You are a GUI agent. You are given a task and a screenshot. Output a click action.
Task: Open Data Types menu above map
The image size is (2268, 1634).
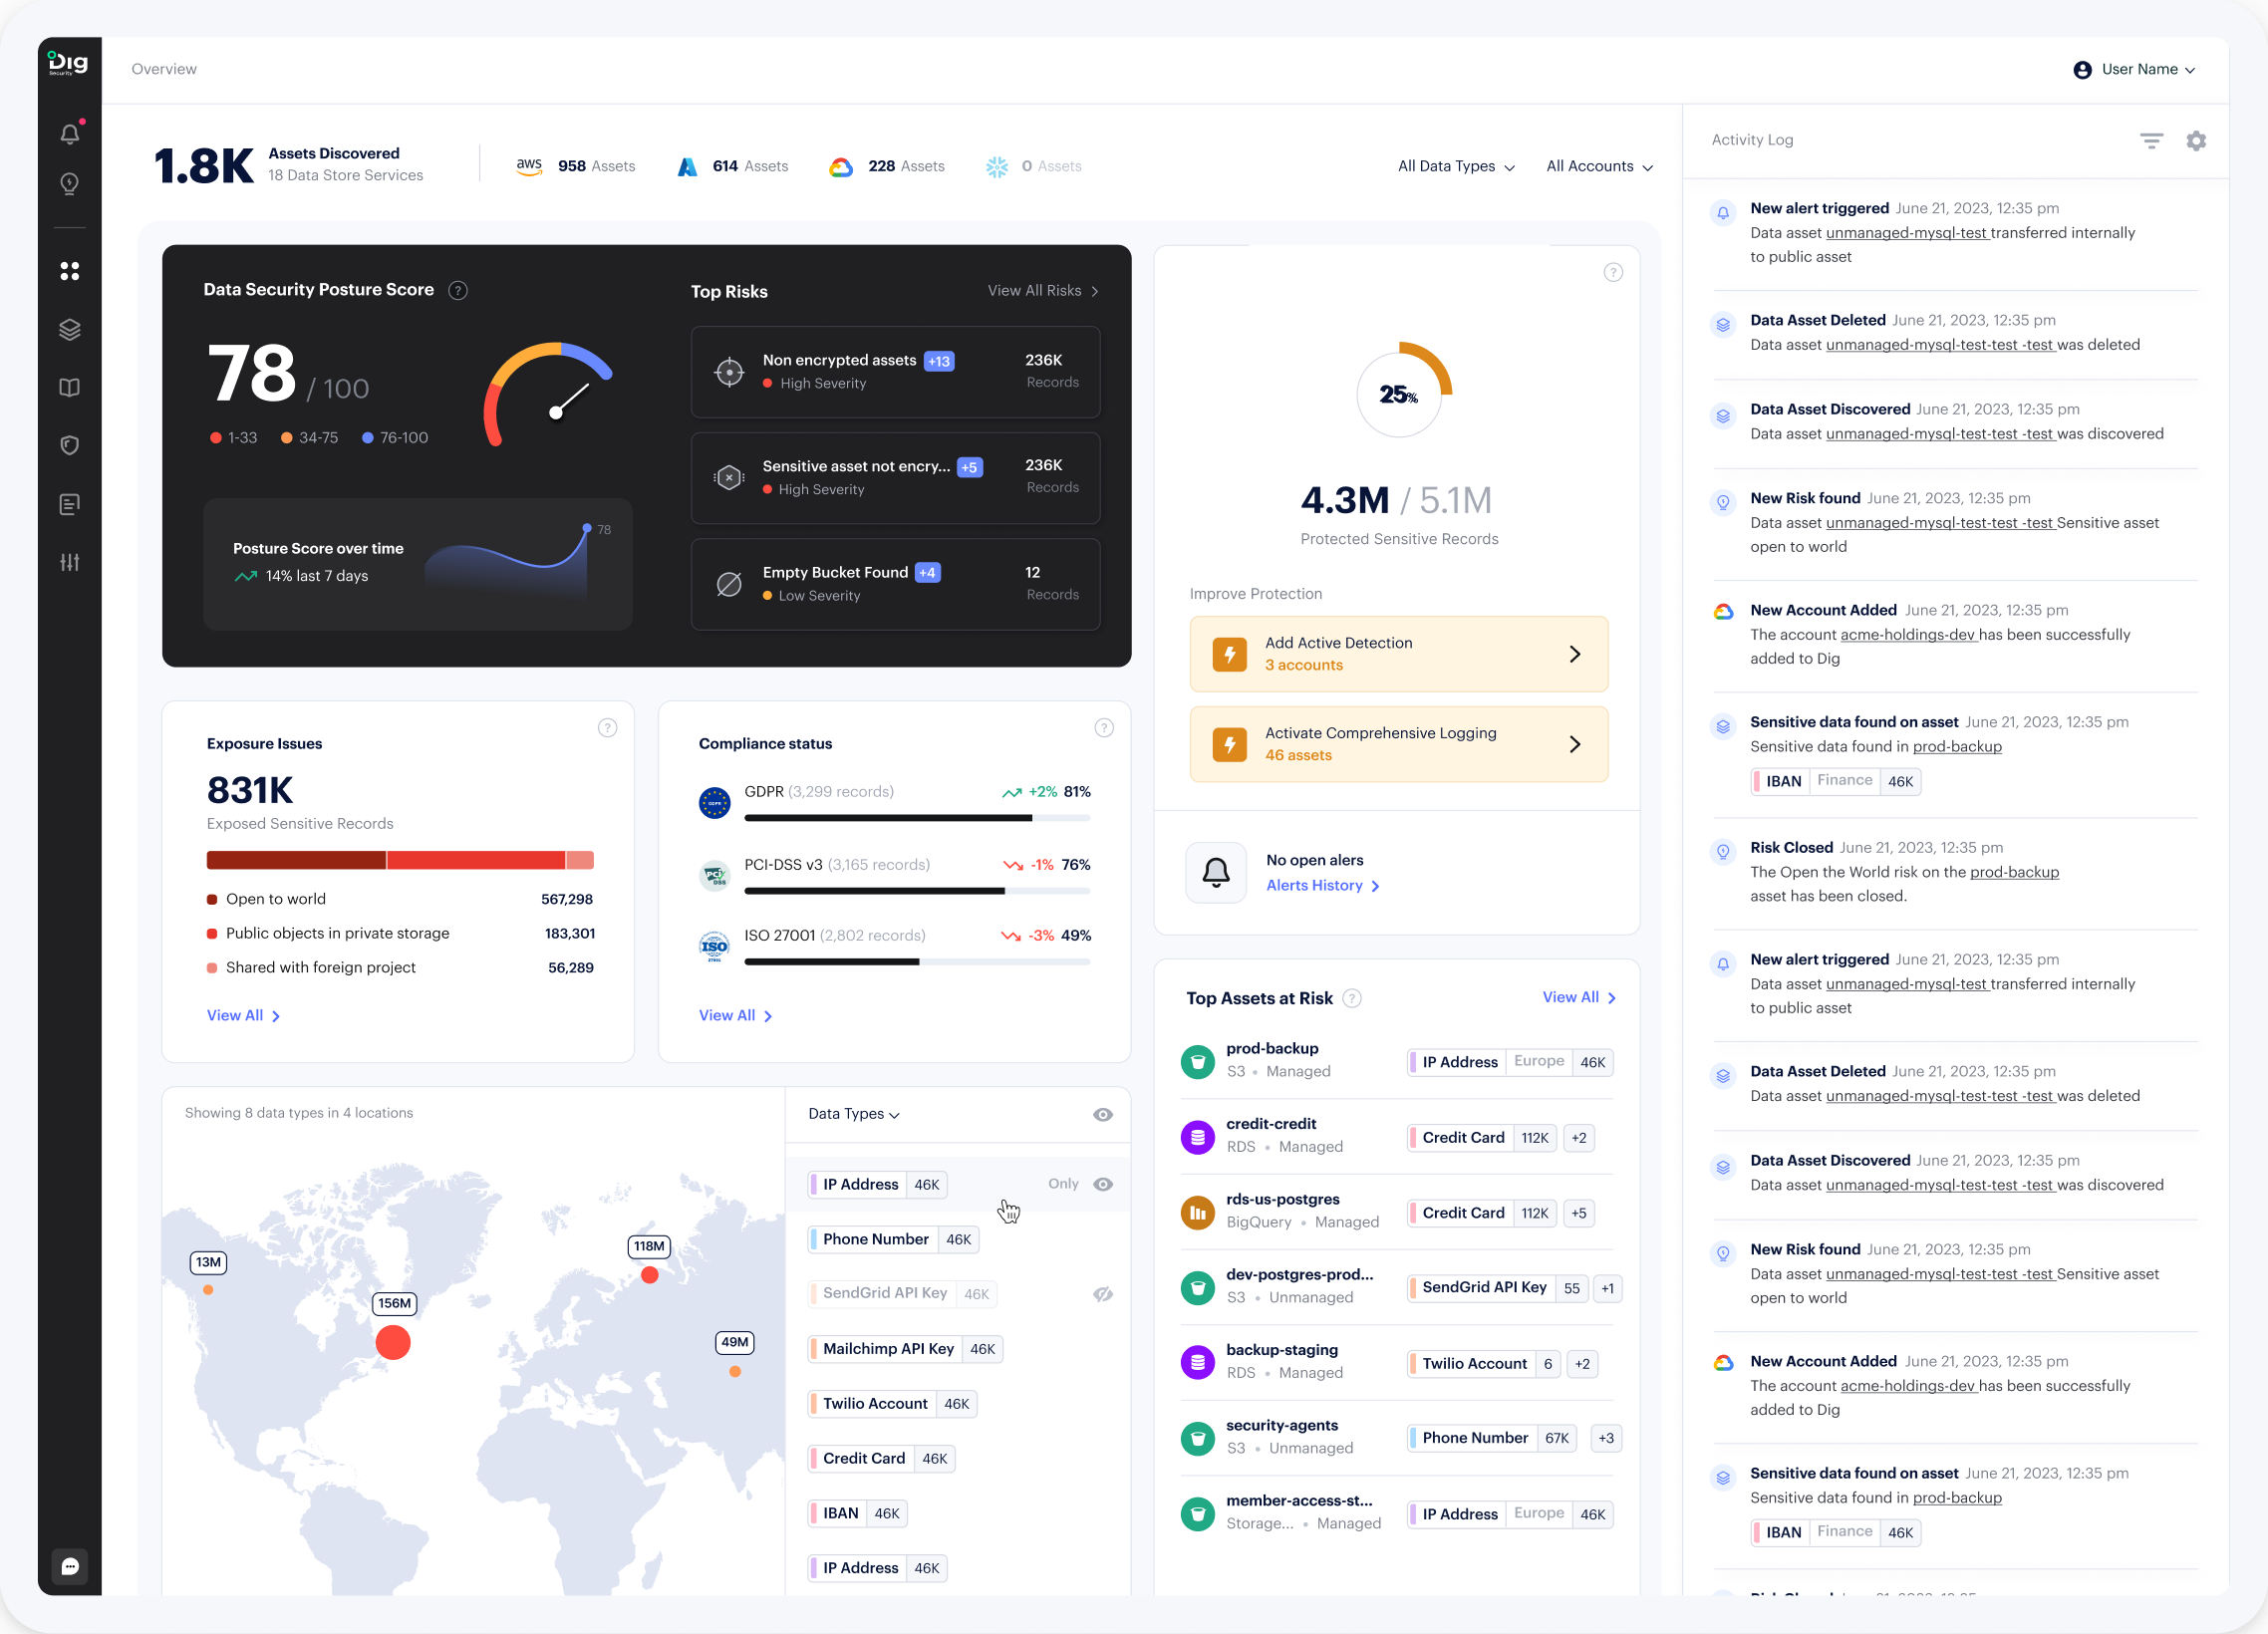click(x=853, y=1114)
